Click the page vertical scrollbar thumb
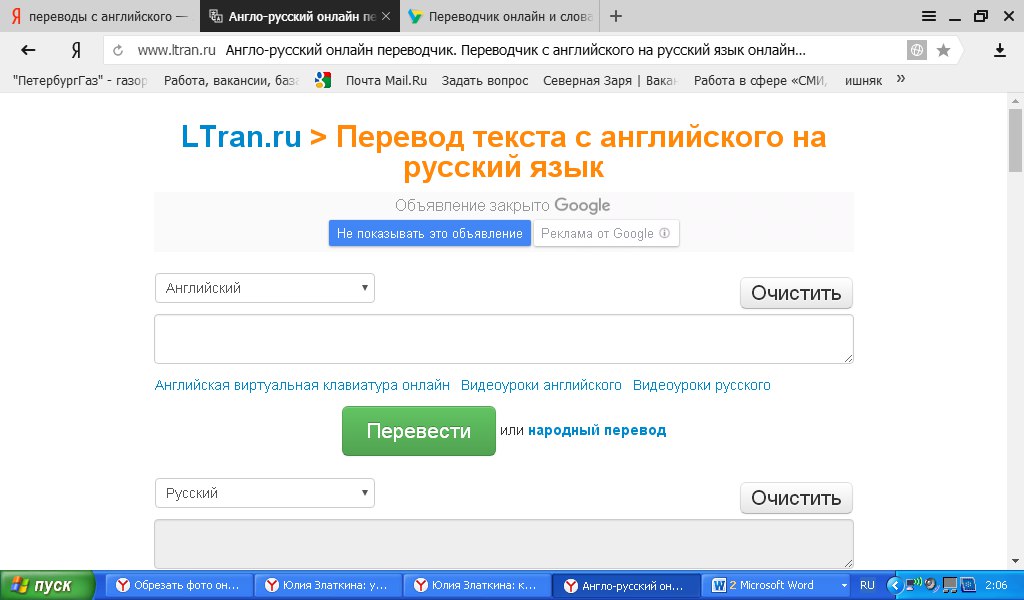 click(x=1015, y=140)
